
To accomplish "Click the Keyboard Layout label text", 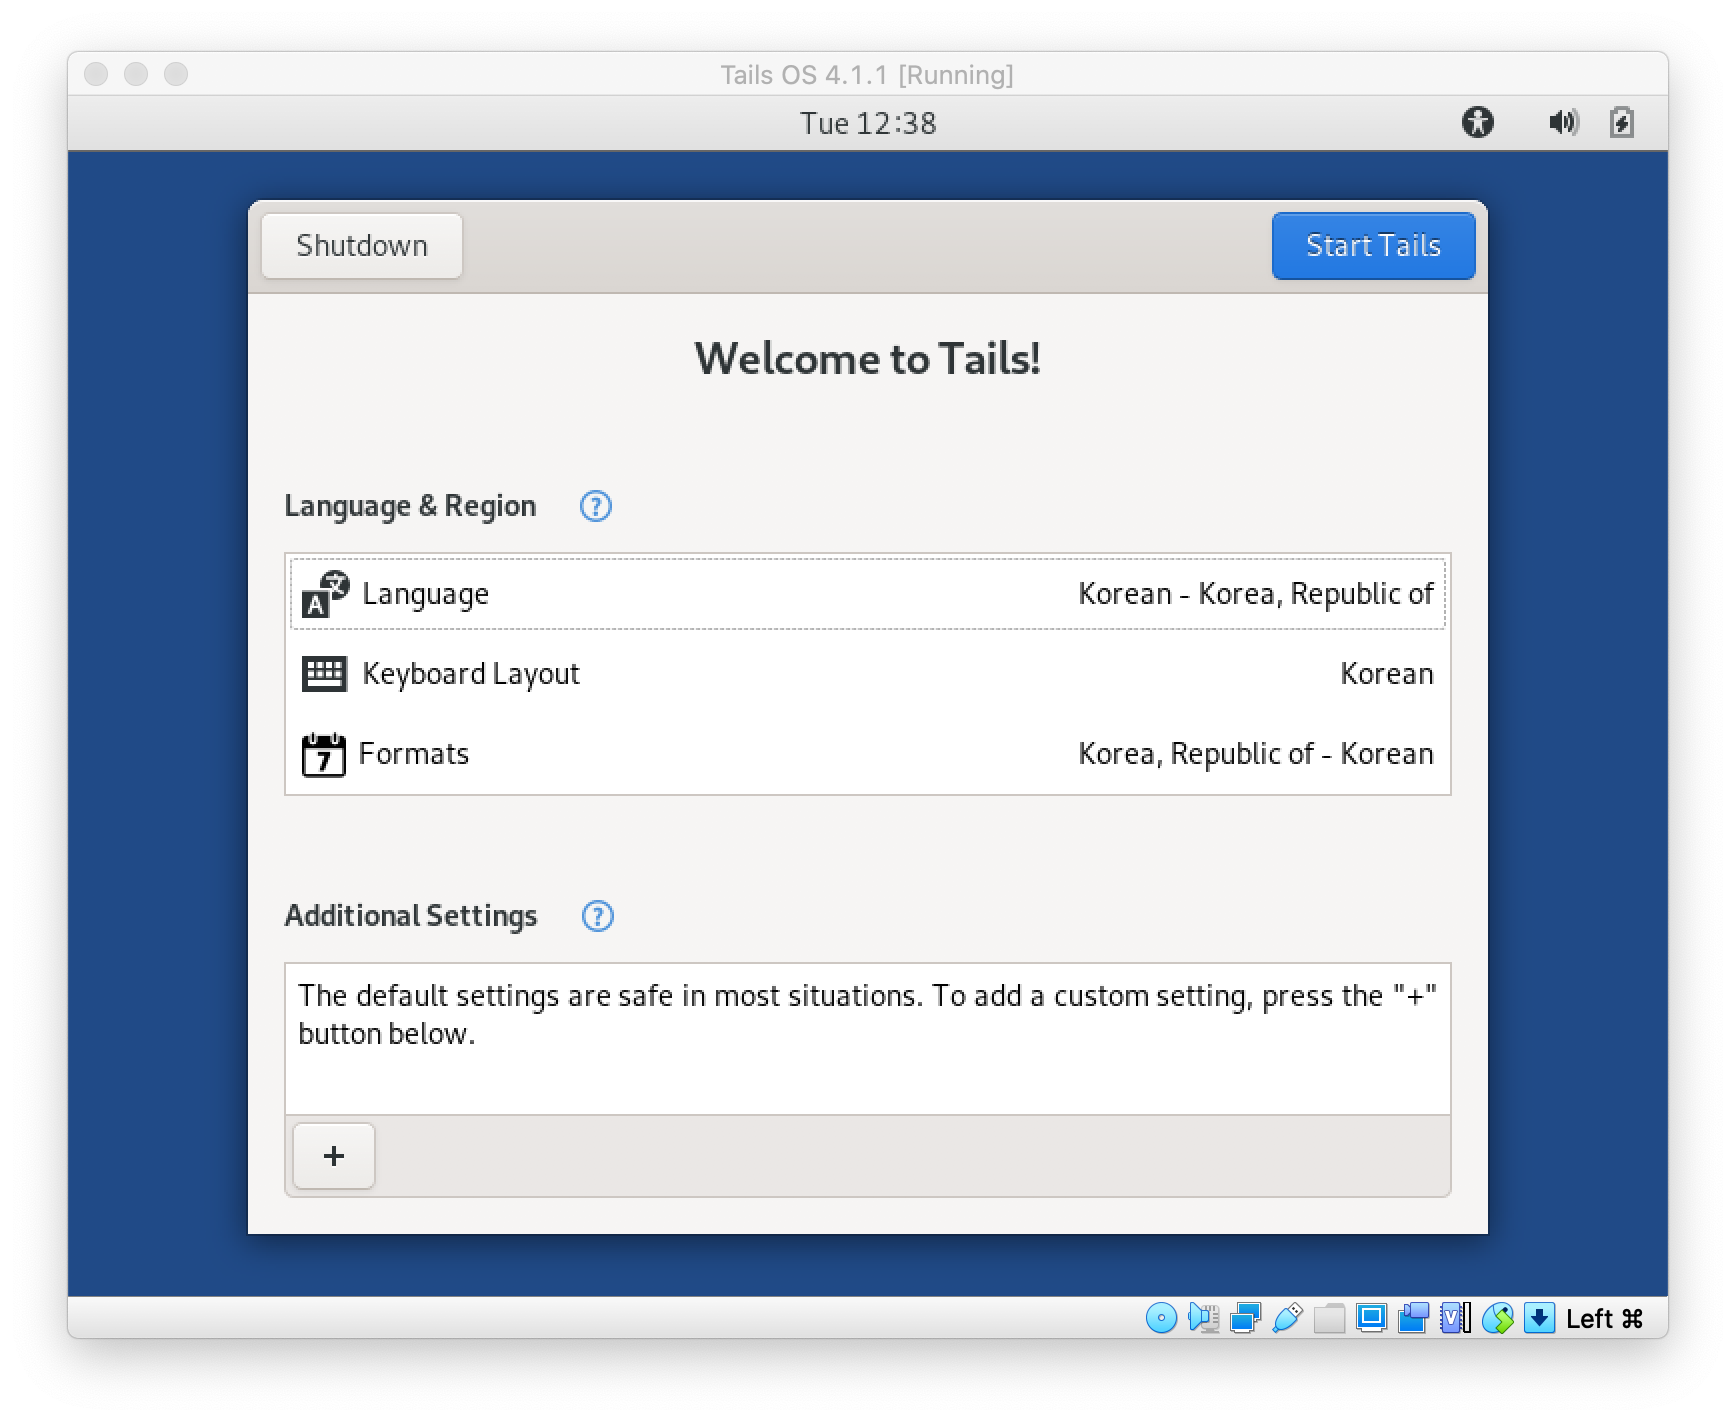I will pos(471,674).
